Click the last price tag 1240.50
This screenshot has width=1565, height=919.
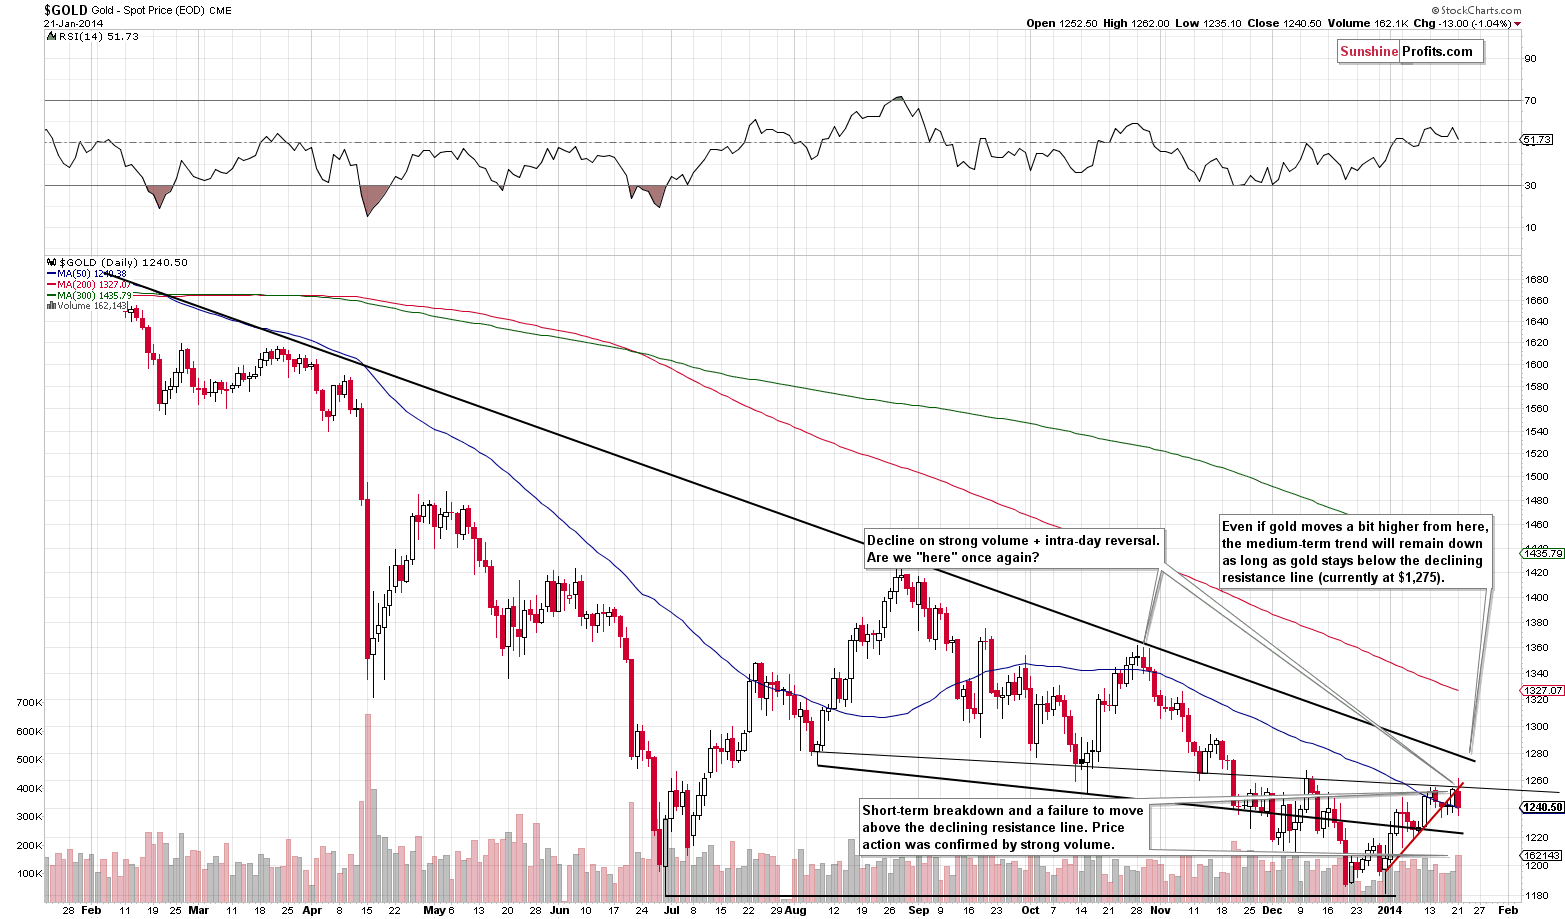1541,807
